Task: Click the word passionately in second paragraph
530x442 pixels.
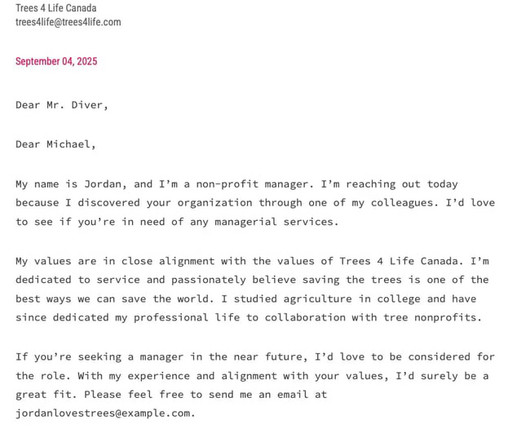Action: (x=208, y=280)
